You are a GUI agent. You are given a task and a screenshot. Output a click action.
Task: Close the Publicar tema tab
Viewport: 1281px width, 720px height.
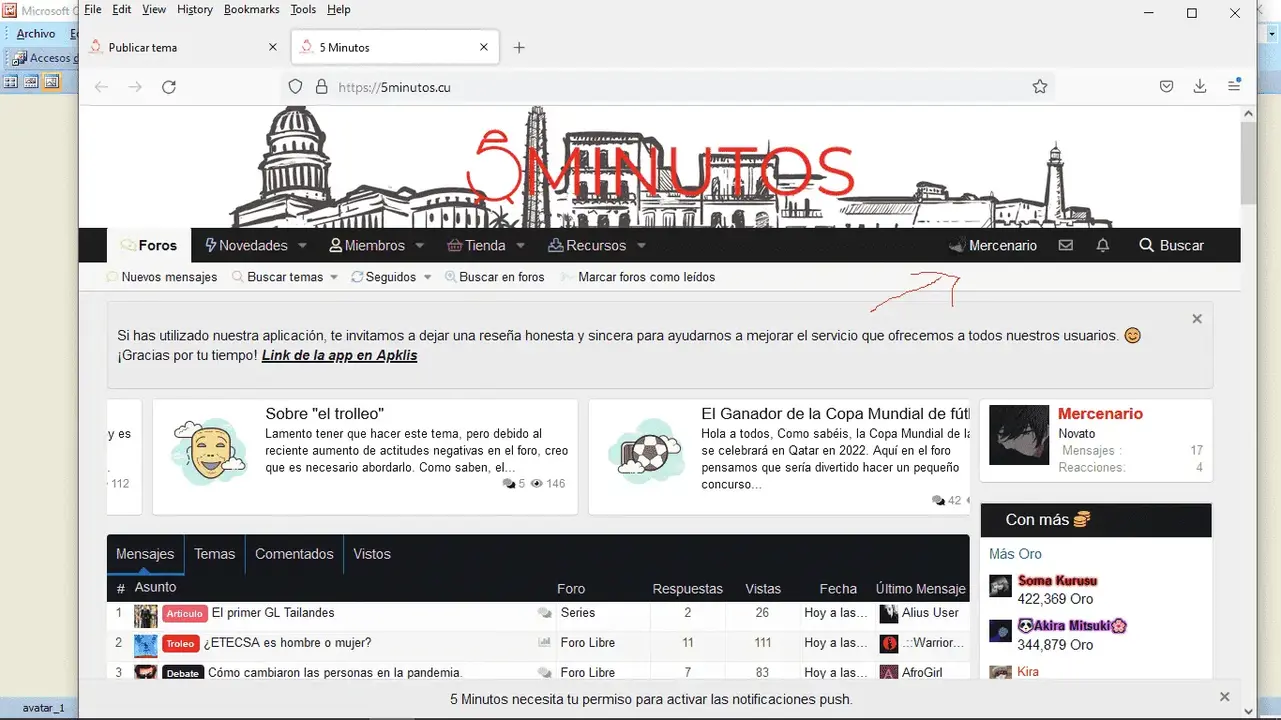pos(273,47)
